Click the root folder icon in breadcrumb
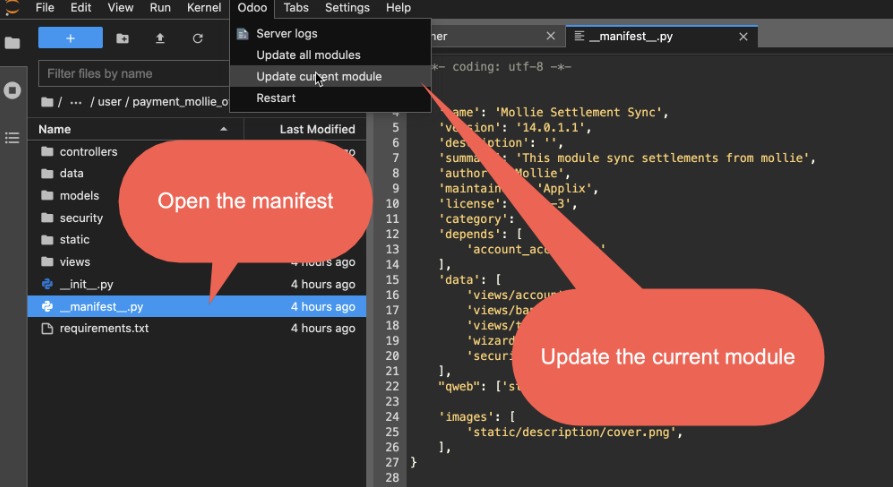893x487 pixels. [x=47, y=102]
